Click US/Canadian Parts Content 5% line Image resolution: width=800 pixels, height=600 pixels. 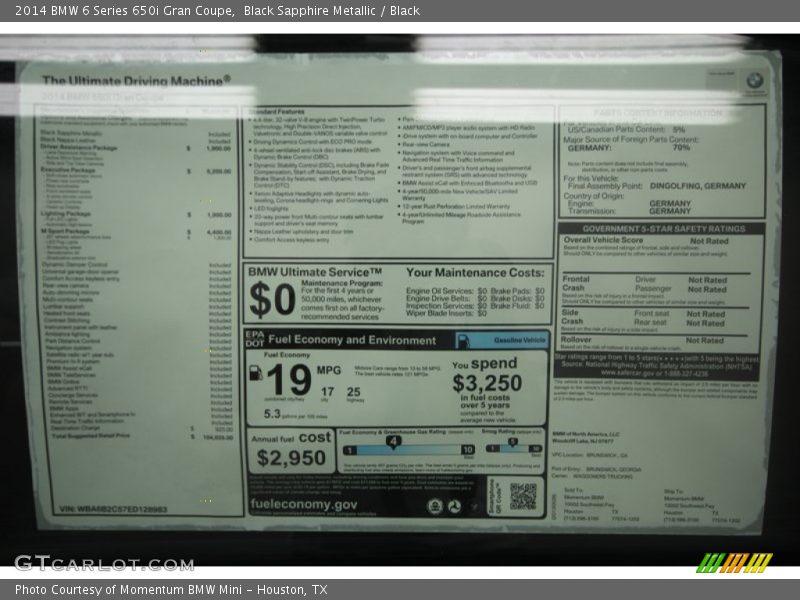[626, 129]
